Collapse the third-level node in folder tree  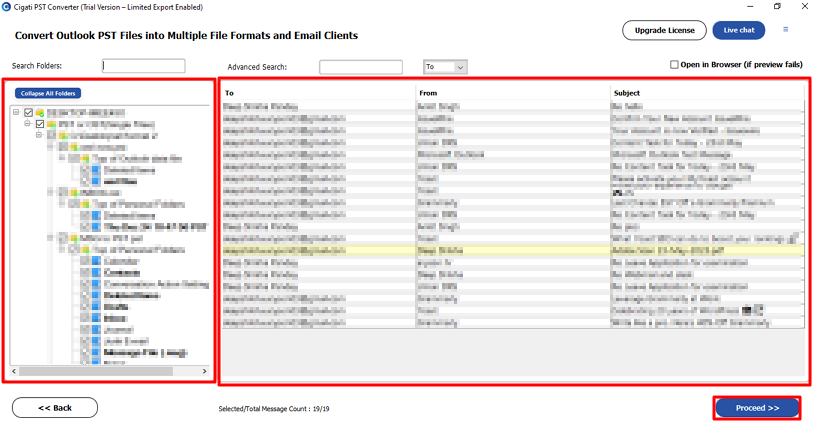(39, 135)
